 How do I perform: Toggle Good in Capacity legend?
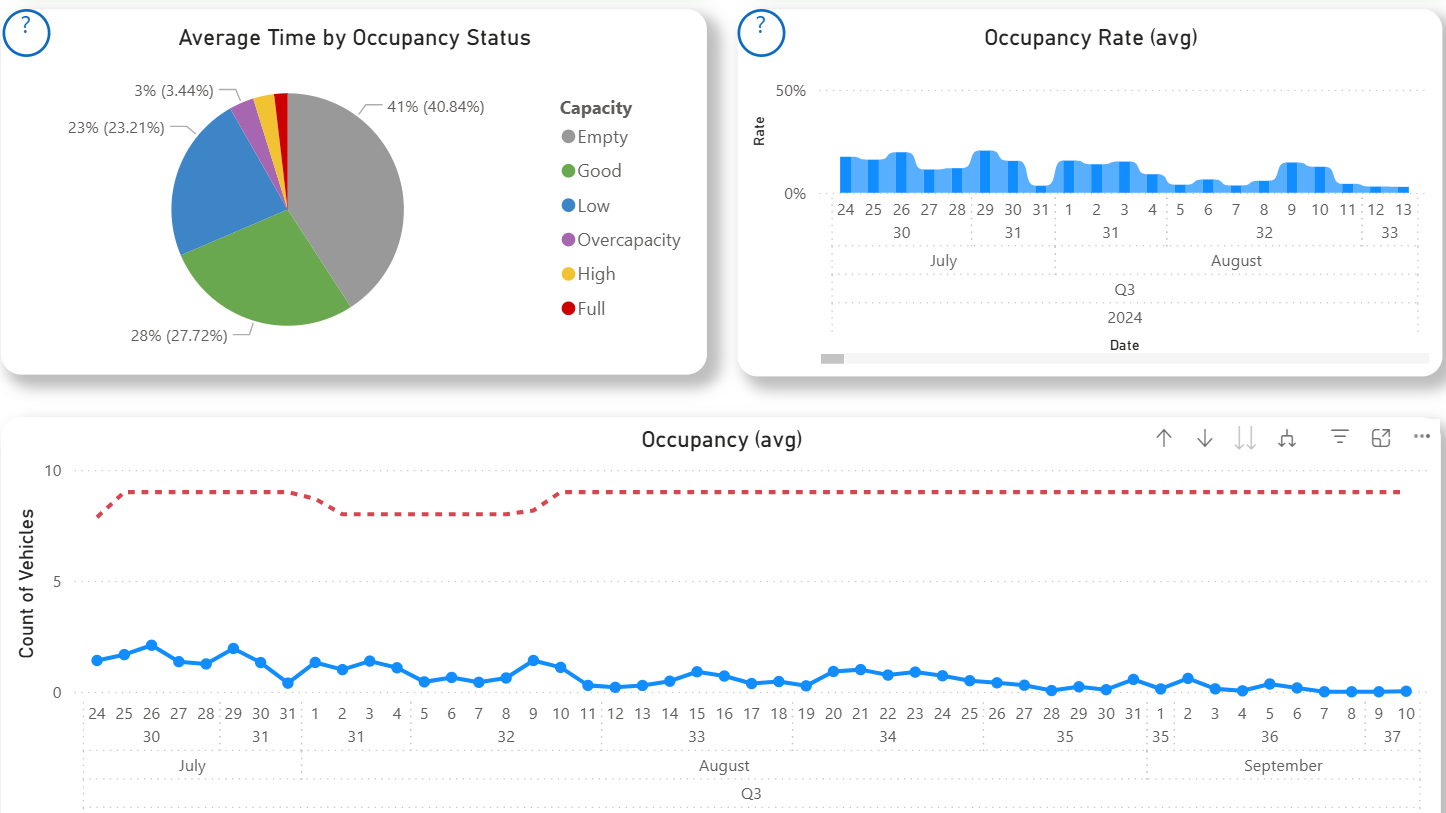(599, 171)
